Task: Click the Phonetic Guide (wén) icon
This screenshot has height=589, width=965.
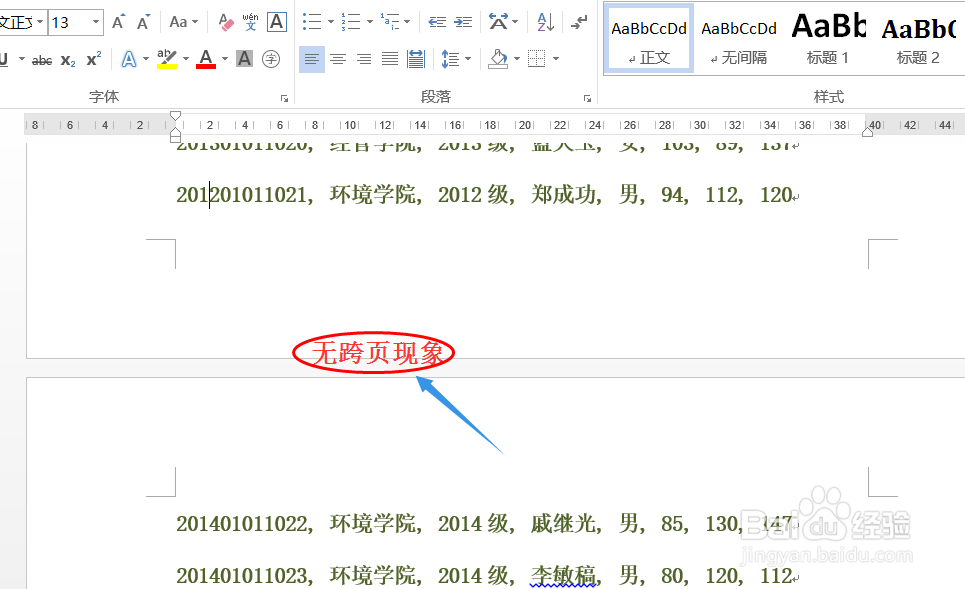Action: (248, 22)
